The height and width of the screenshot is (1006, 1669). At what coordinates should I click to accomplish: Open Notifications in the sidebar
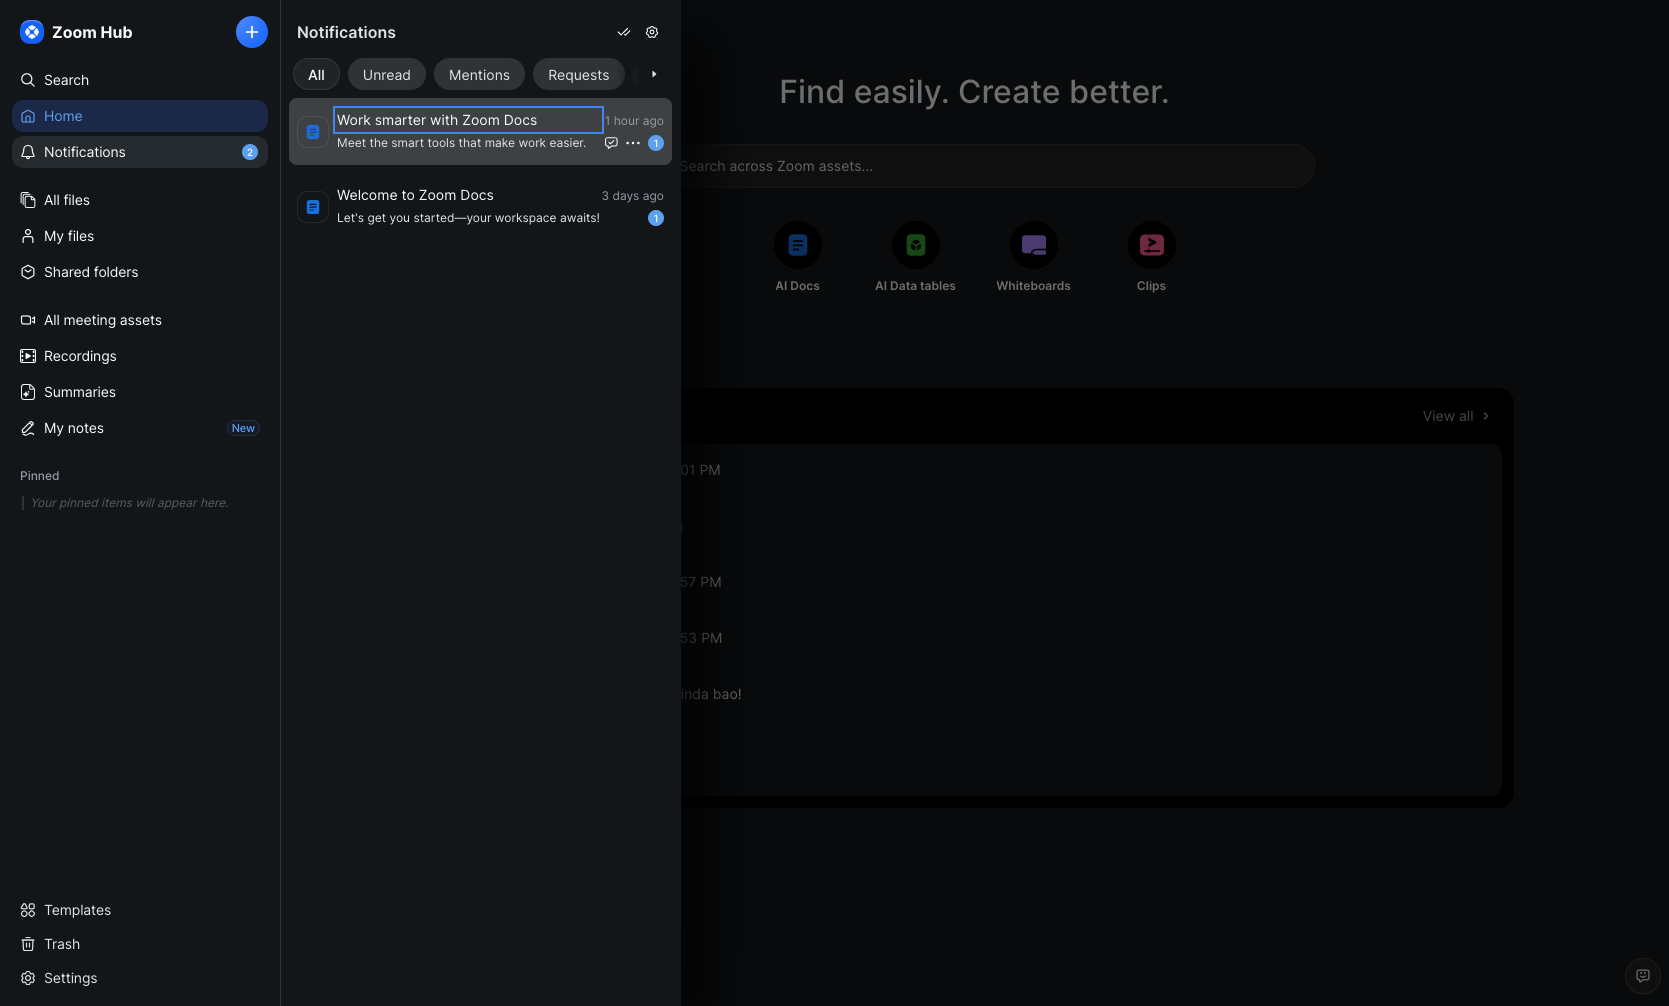point(140,152)
